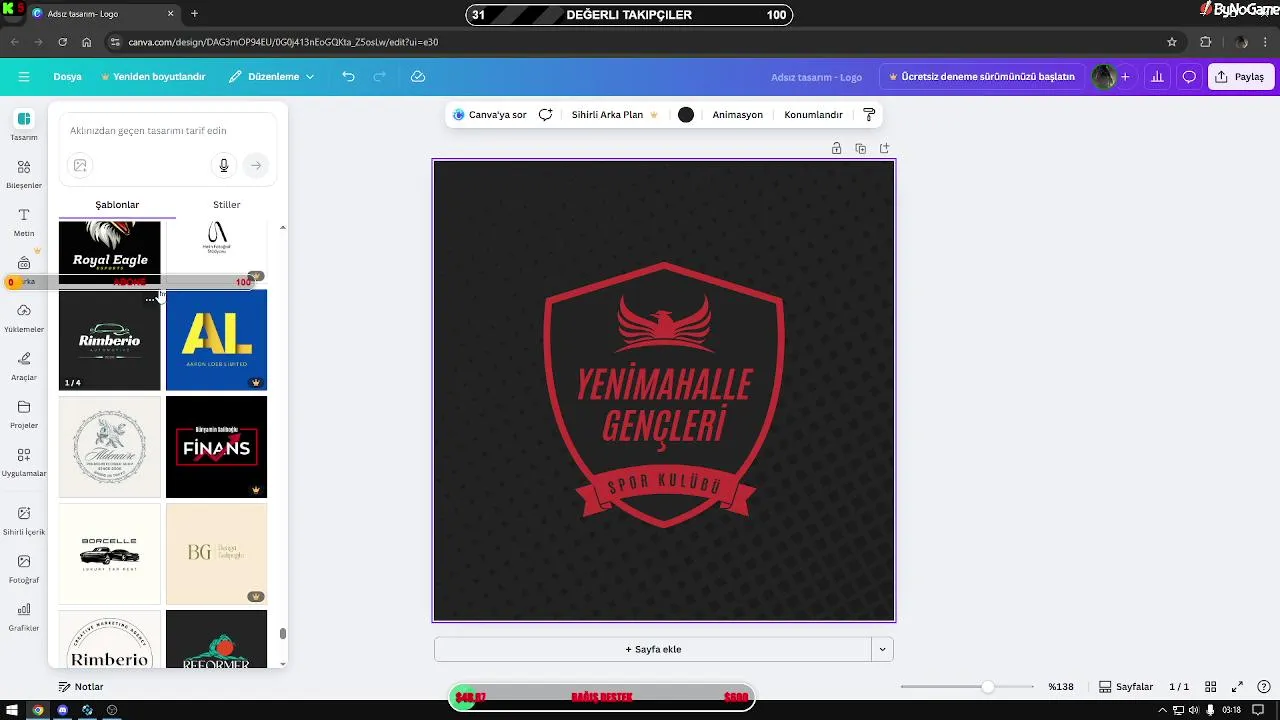Open the help question mark icon

point(1264,687)
